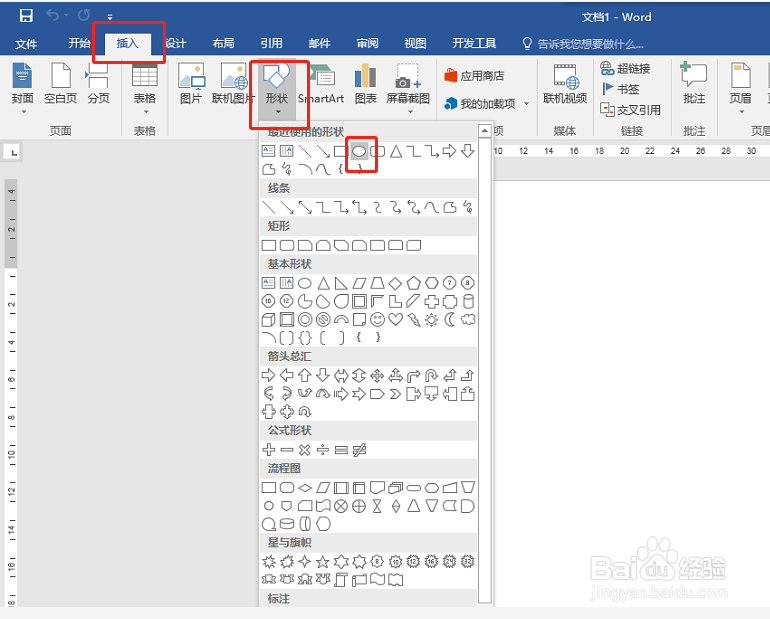Insert a 批注 comment

694,83
